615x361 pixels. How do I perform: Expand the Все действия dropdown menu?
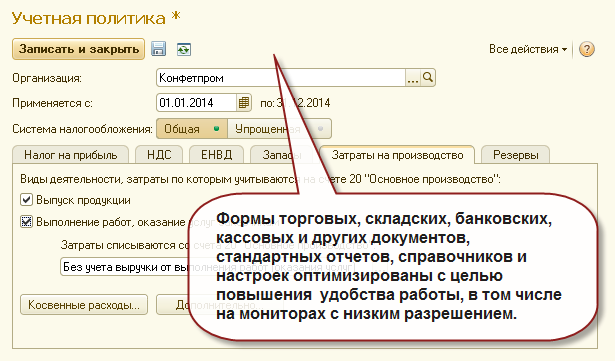(x=528, y=49)
